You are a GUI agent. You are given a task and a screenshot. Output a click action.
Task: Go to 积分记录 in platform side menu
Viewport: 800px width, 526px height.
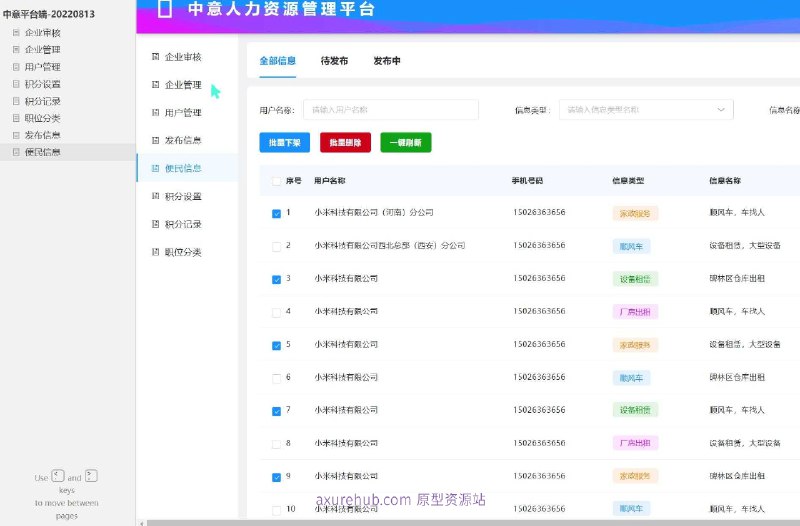[x=183, y=224]
